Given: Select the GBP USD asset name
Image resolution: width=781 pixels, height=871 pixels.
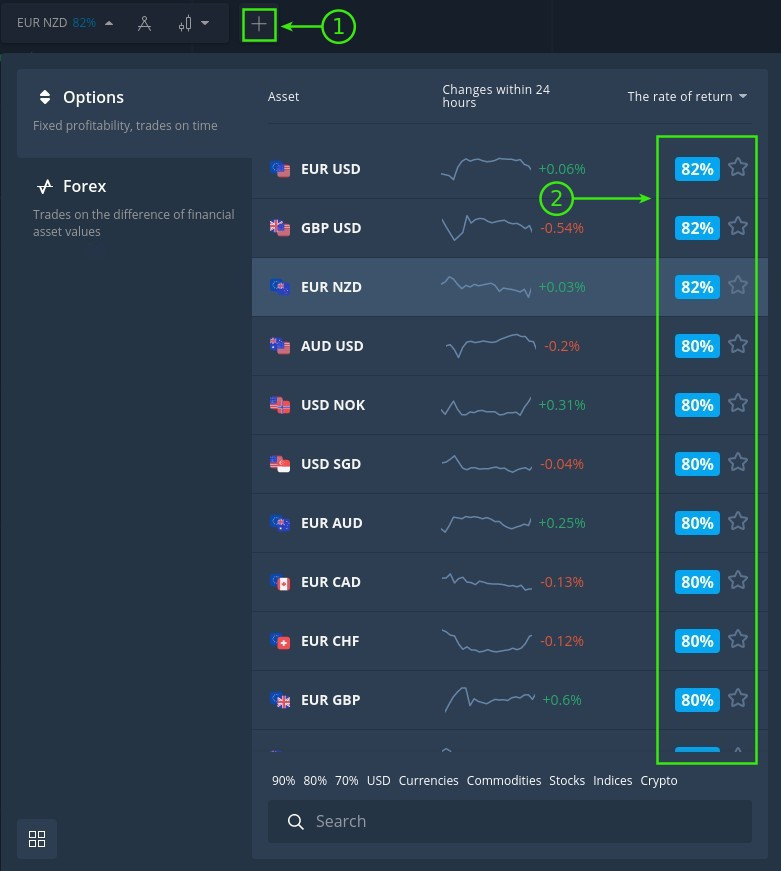Looking at the screenshot, I should (x=331, y=228).
